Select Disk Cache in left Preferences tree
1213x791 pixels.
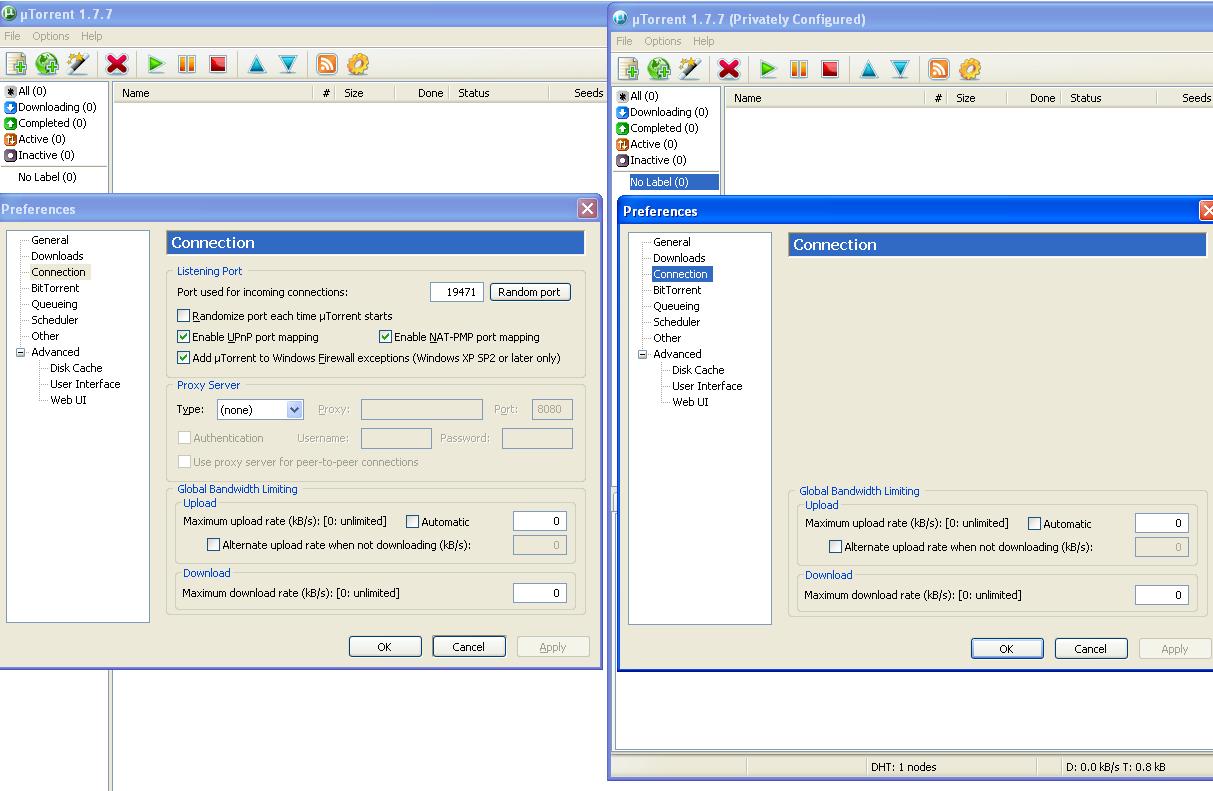pos(76,368)
